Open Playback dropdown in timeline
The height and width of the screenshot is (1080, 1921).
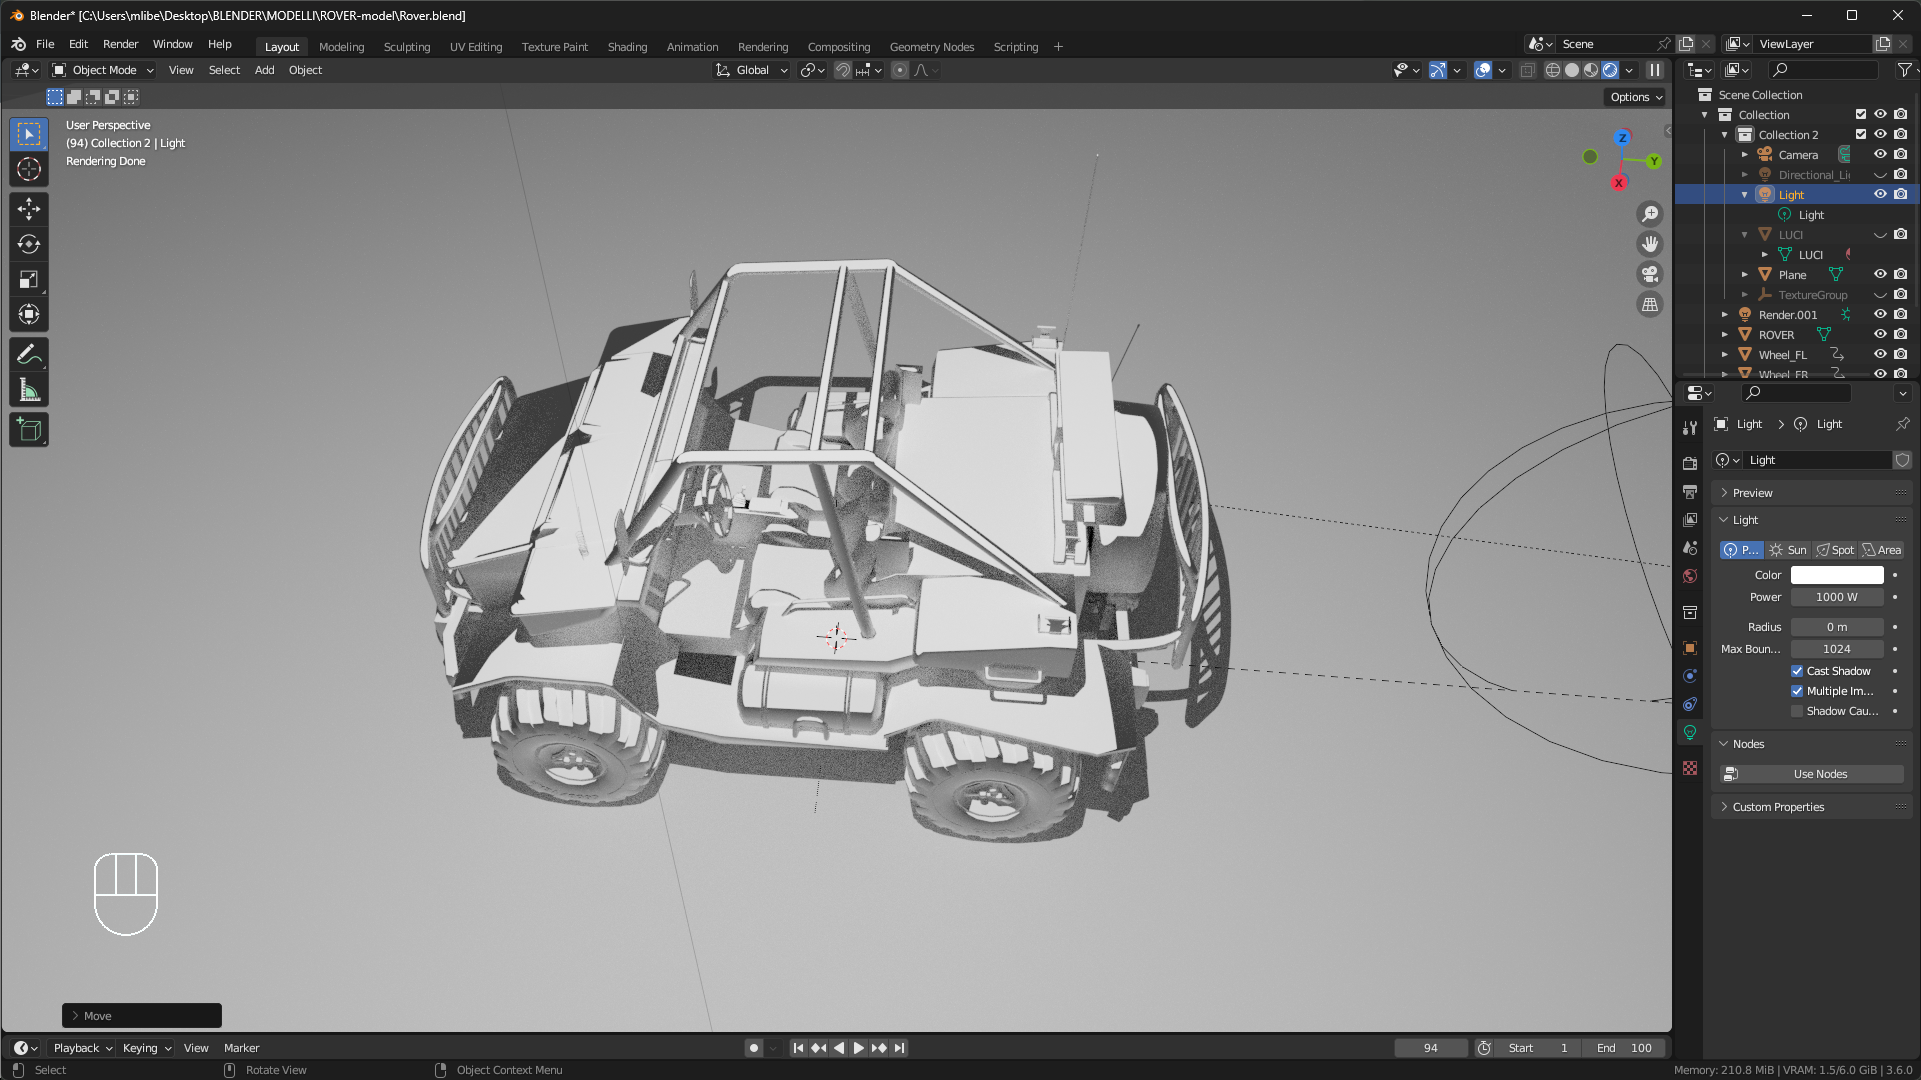[x=82, y=1048]
